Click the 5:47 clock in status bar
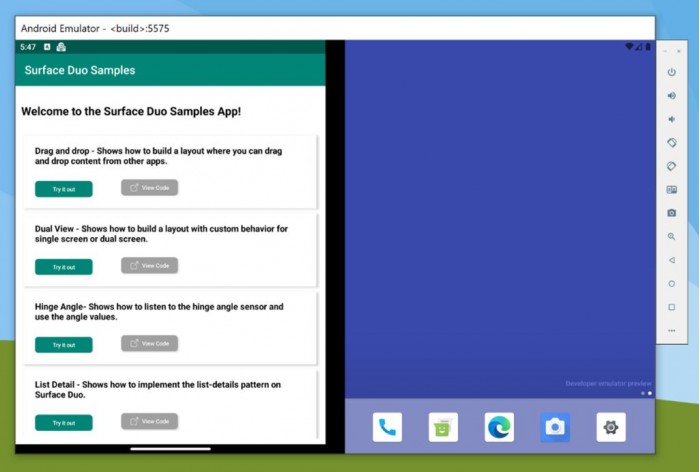This screenshot has height=472, width=700. point(28,47)
